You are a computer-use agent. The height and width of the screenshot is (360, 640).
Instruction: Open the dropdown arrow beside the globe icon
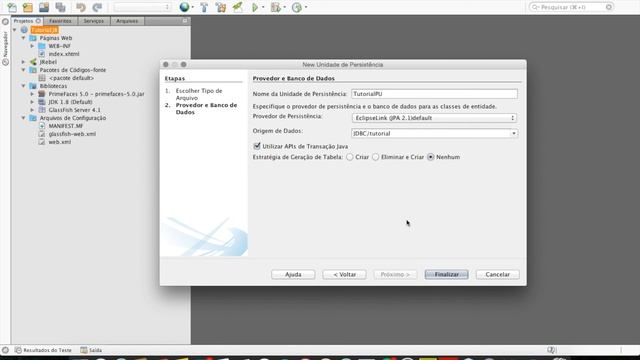coord(193,7)
